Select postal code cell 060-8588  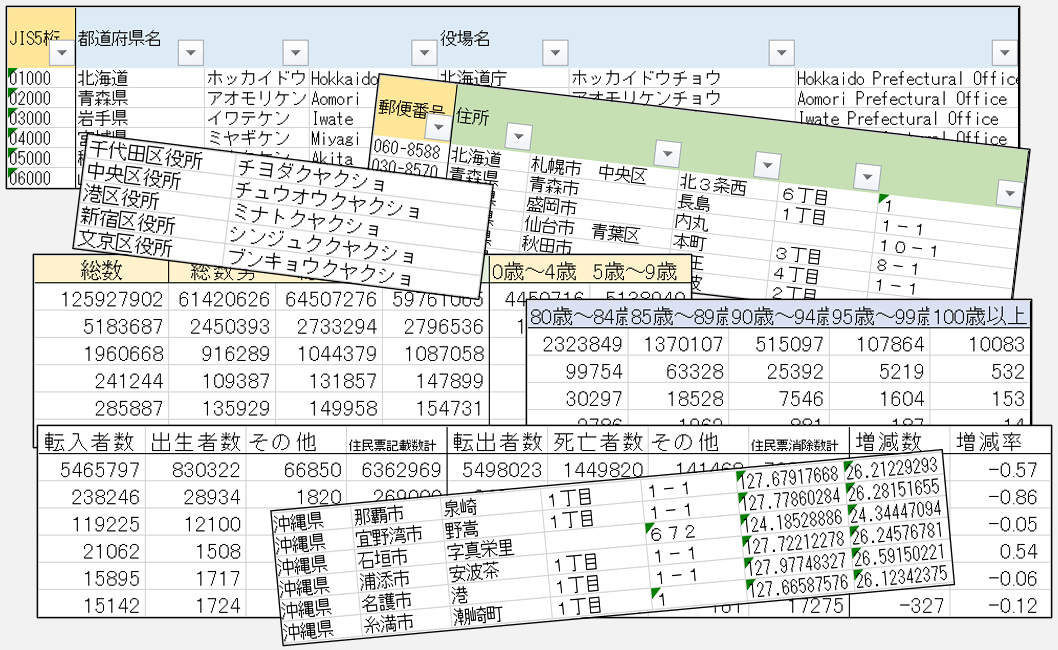point(406,149)
